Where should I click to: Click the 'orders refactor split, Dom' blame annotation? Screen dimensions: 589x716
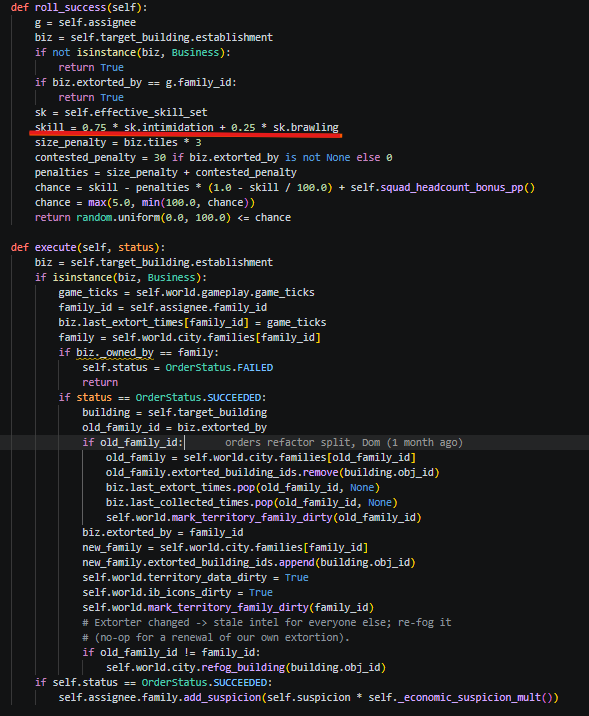(x=344, y=442)
